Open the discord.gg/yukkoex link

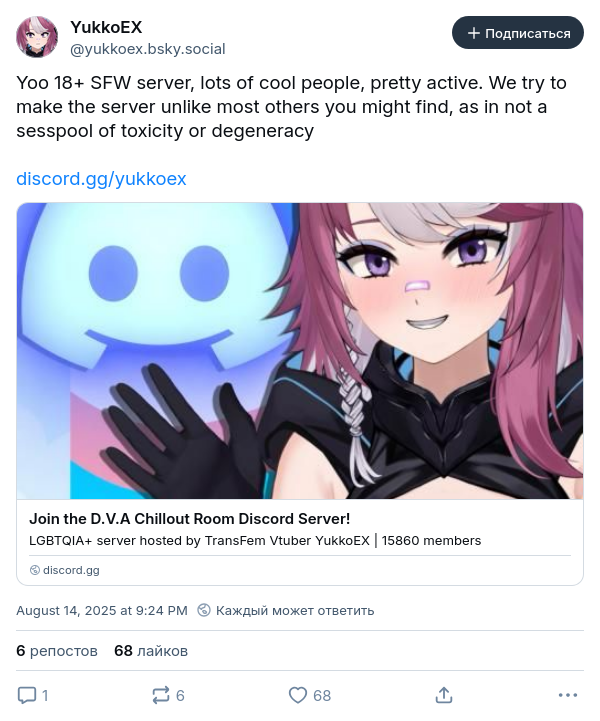tap(101, 178)
